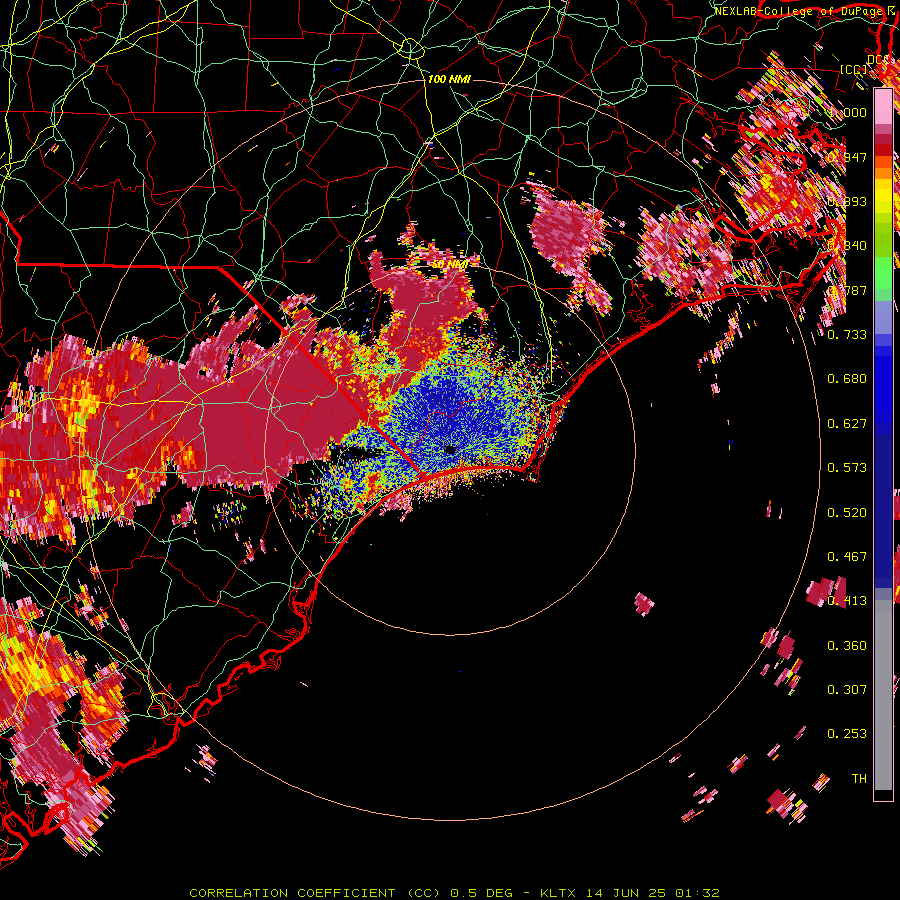Click the KLTX radar site black dot
900x900 pixels.
pyautogui.click(x=450, y=450)
